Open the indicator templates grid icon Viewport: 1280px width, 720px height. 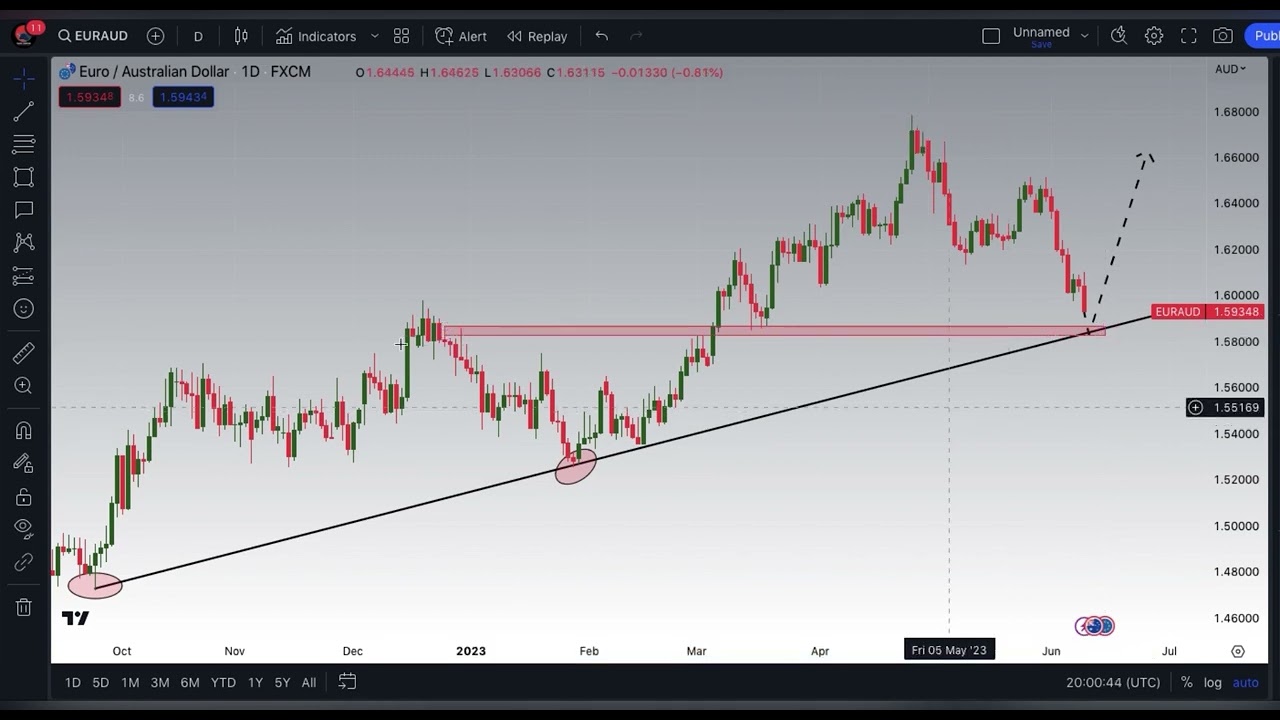(401, 36)
